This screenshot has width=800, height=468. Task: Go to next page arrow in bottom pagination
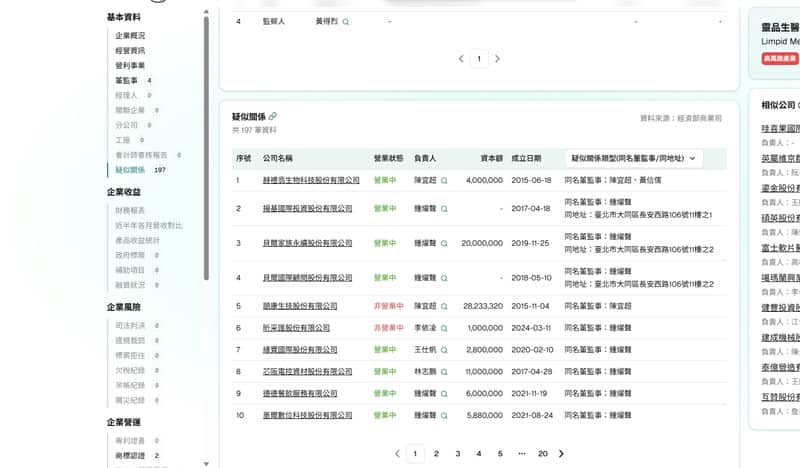tap(561, 453)
